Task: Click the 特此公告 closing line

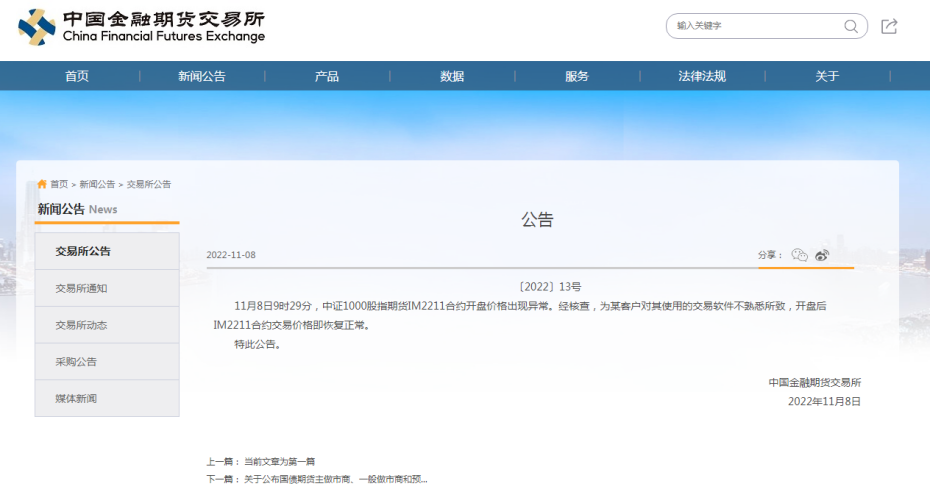Action: tap(258, 344)
